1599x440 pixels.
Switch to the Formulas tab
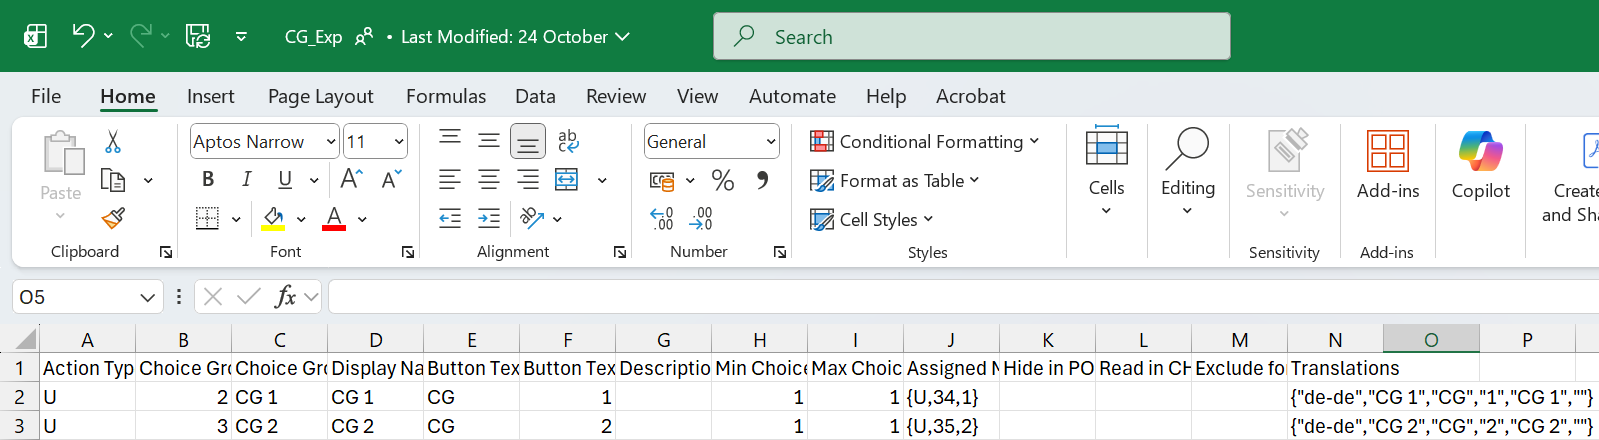(x=445, y=96)
